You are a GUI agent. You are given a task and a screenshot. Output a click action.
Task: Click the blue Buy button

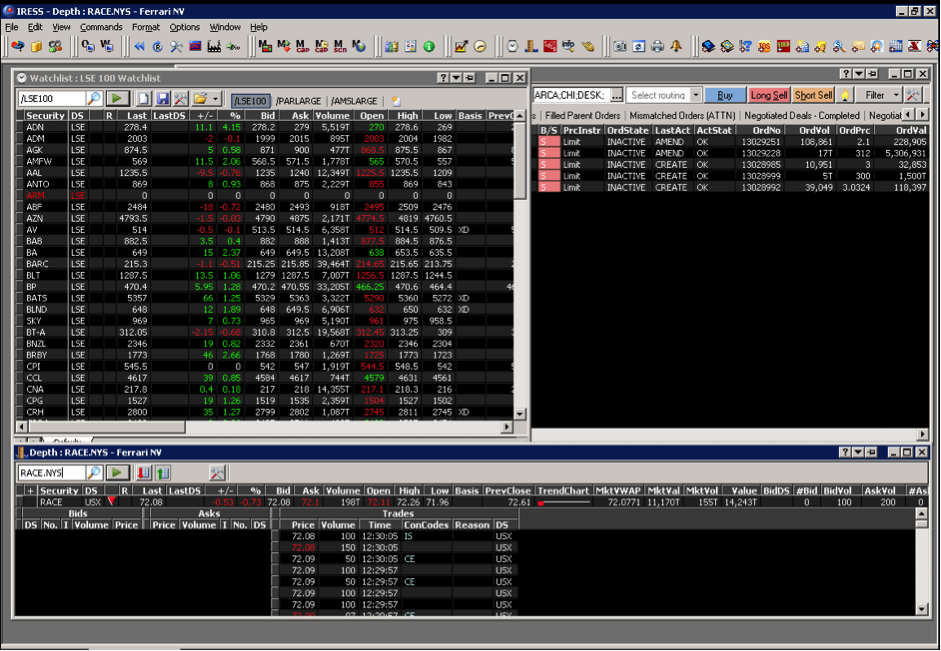click(725, 95)
